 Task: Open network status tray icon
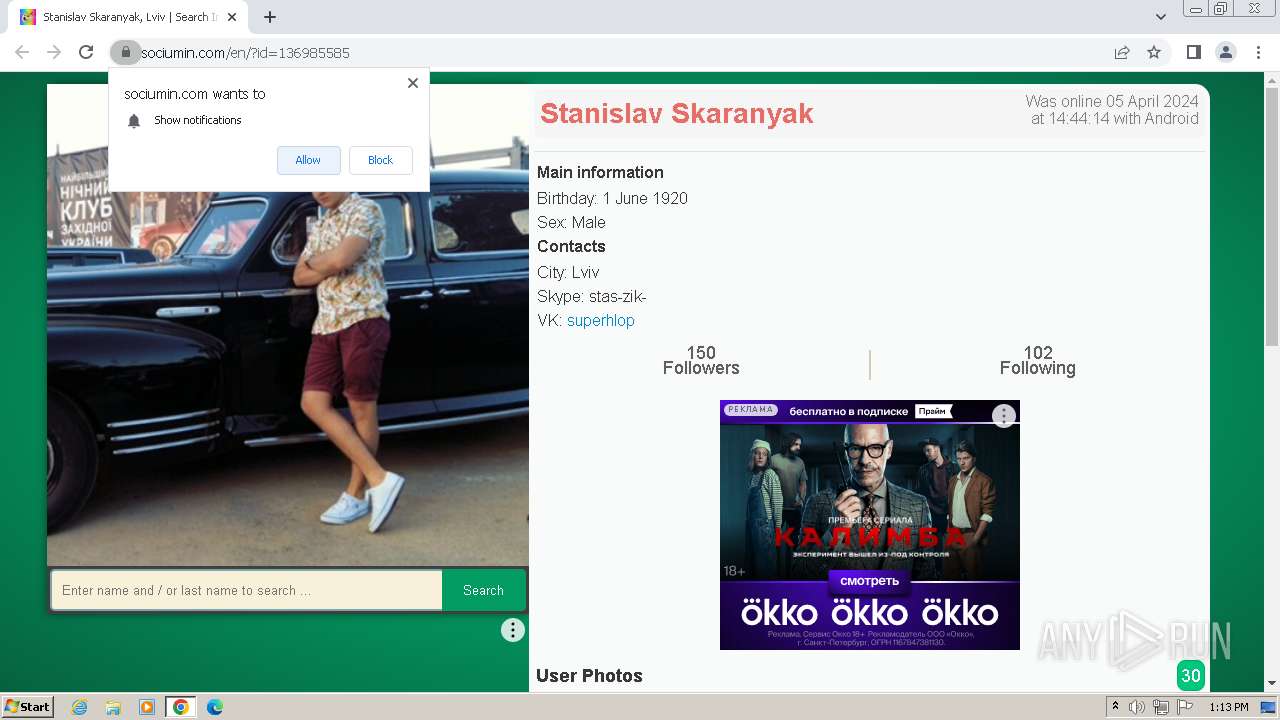(x=1161, y=707)
